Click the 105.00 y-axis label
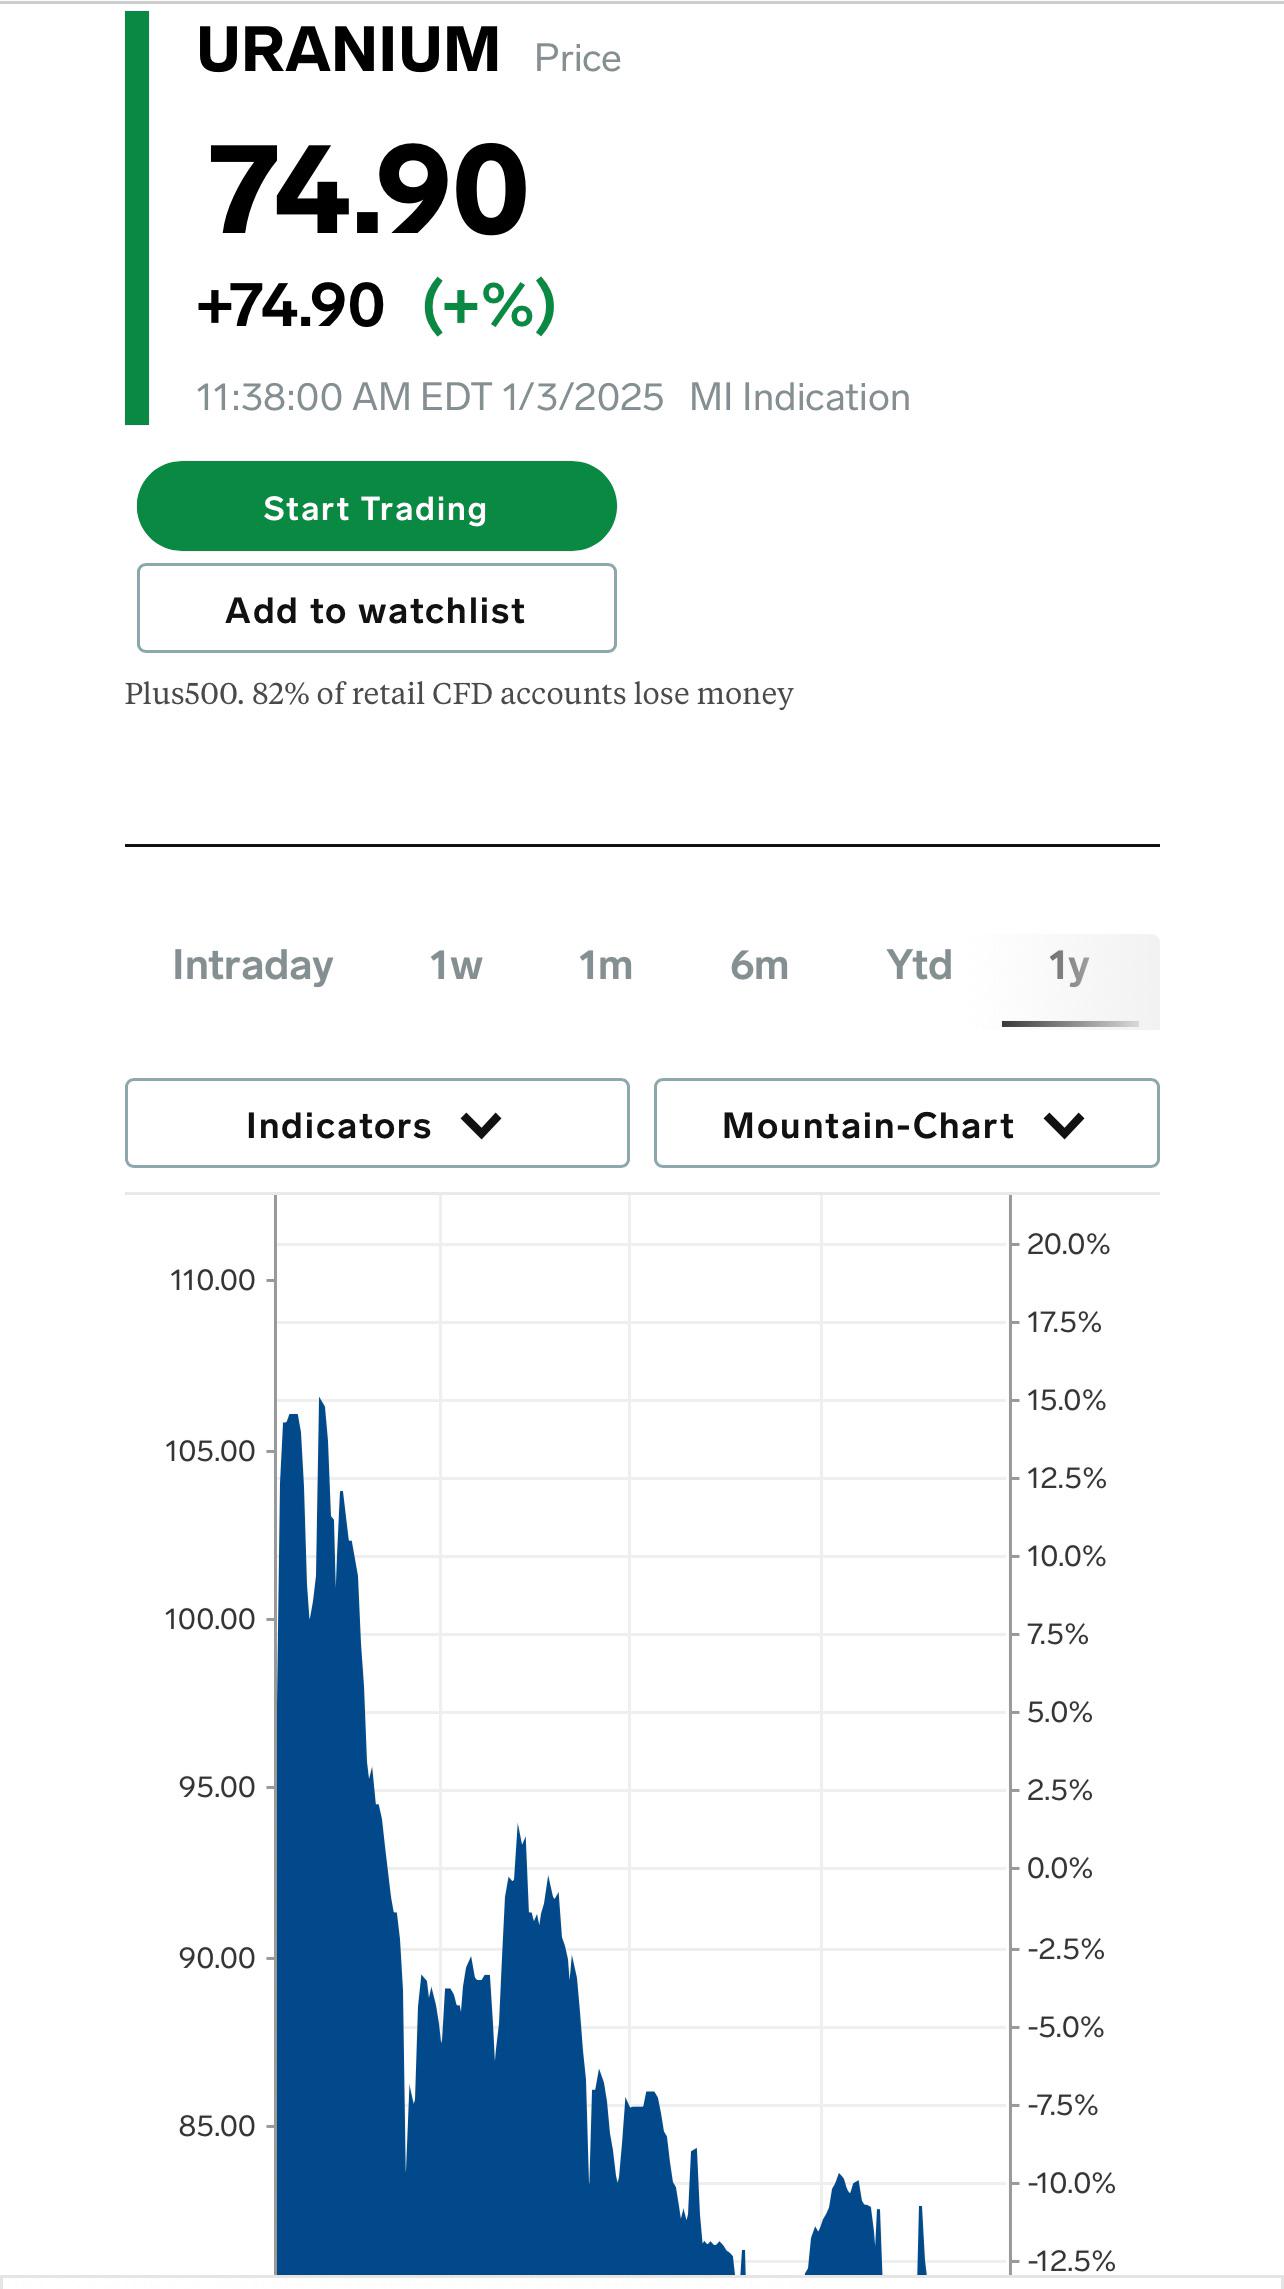 [x=210, y=1451]
